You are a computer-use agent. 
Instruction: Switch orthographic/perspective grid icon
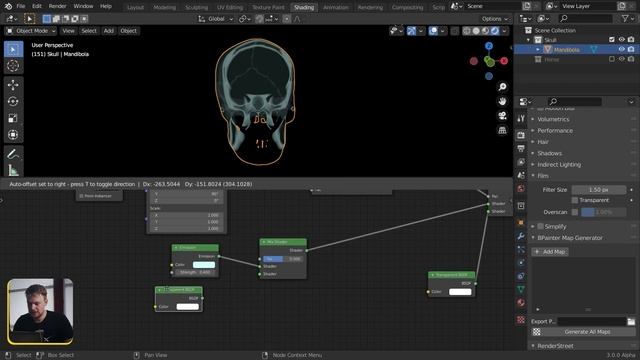tap(502, 130)
